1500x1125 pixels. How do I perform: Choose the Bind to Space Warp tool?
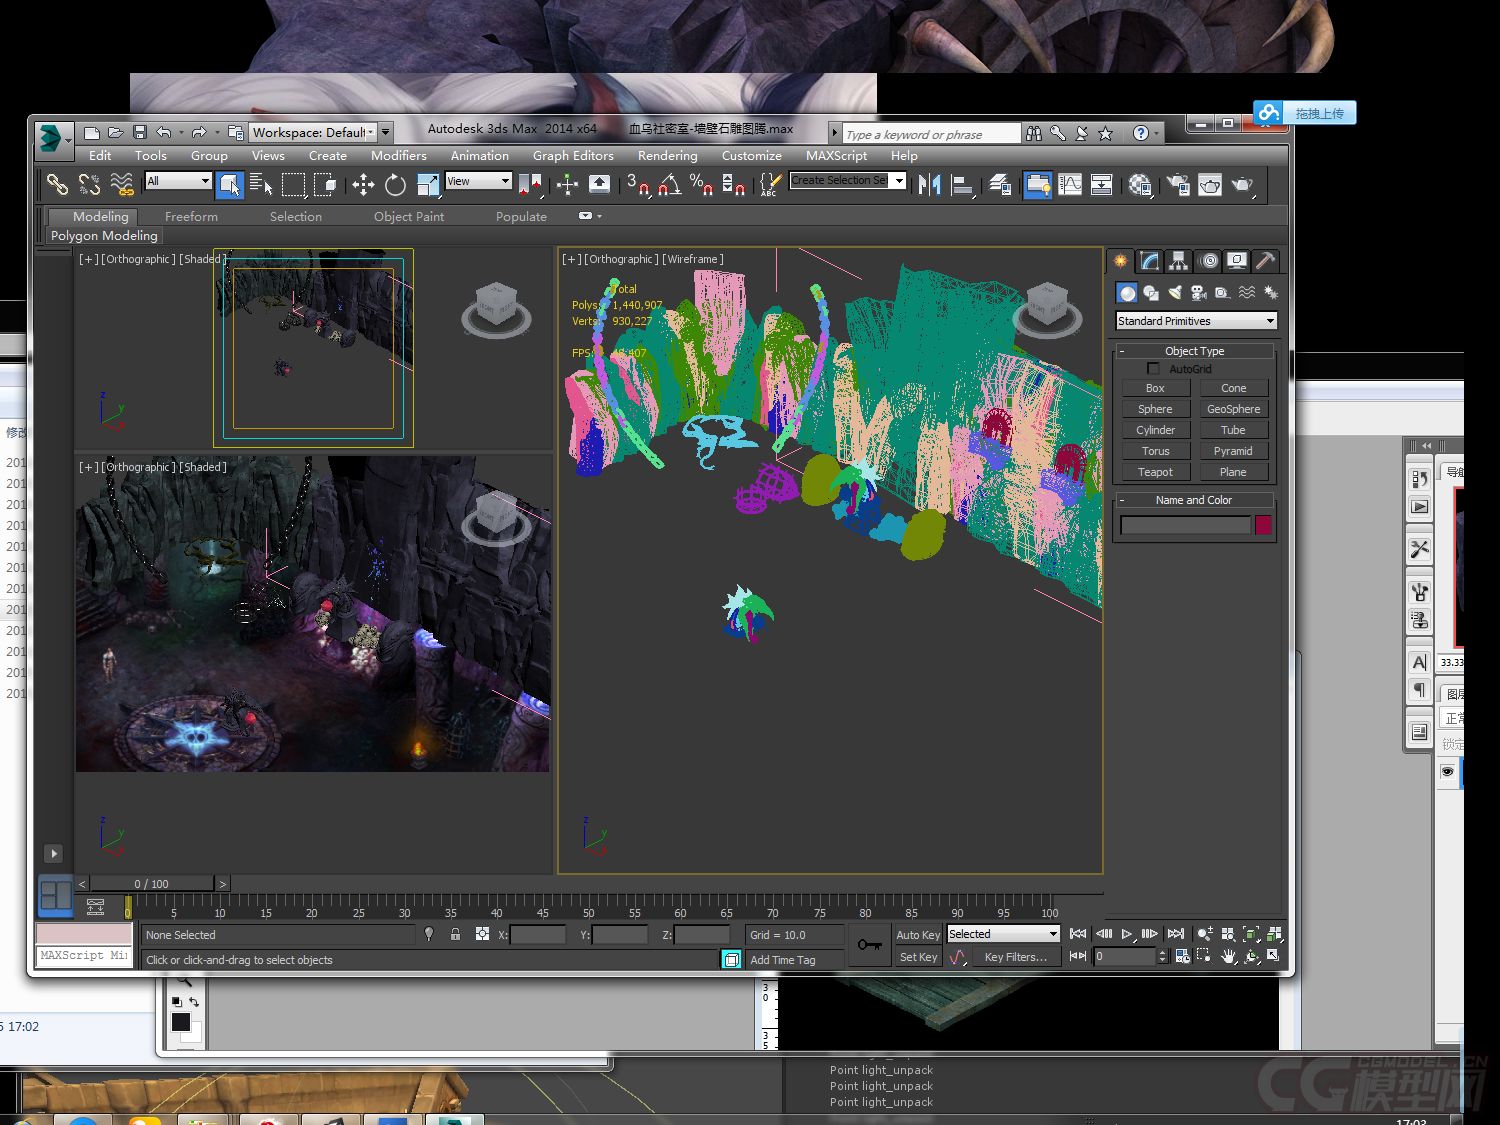[x=122, y=184]
